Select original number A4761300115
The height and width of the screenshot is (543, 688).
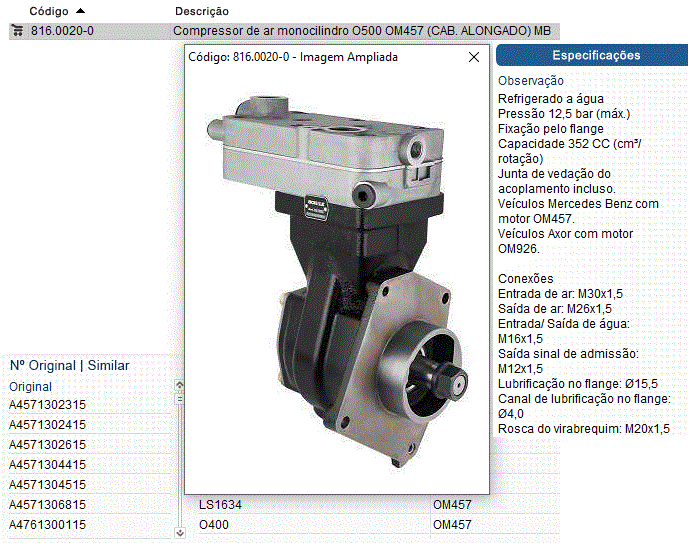[x=48, y=525]
